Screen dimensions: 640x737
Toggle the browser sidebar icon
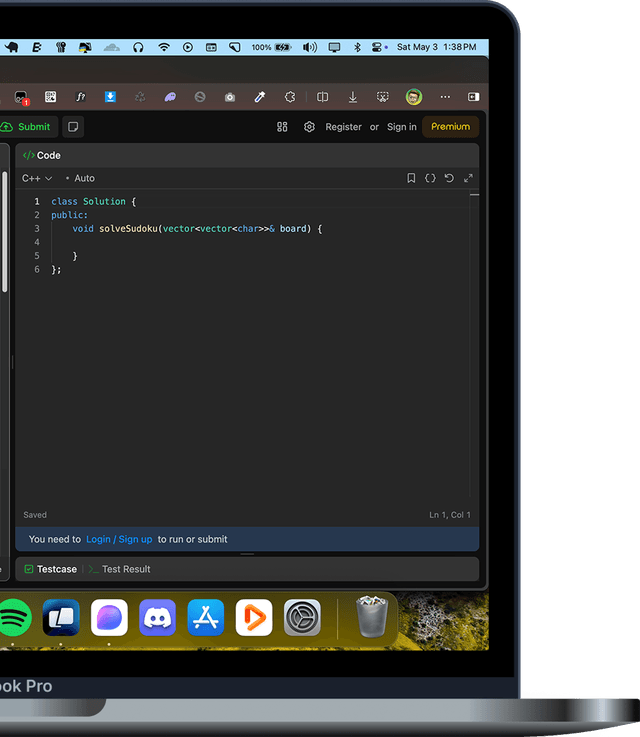tap(474, 97)
